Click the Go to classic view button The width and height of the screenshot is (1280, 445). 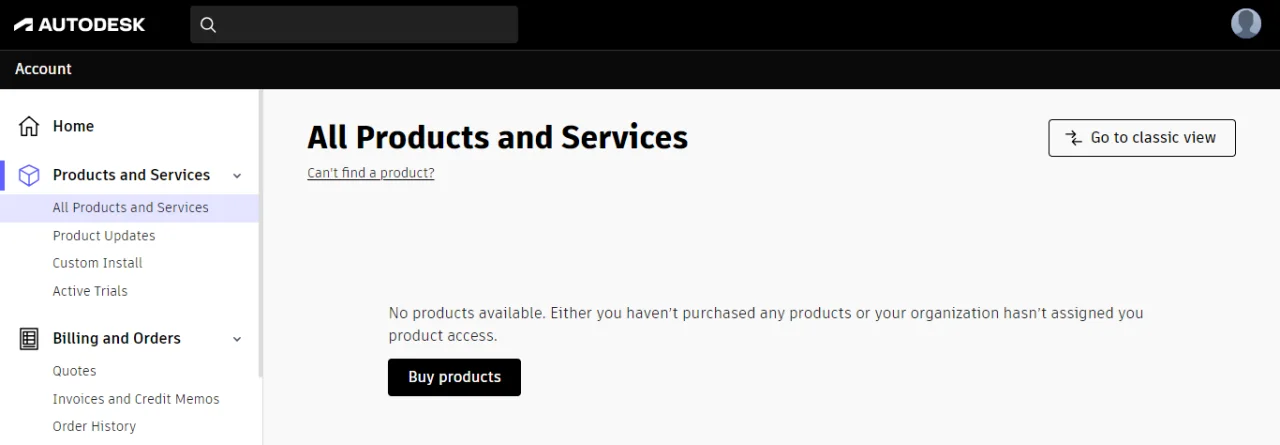(1142, 138)
